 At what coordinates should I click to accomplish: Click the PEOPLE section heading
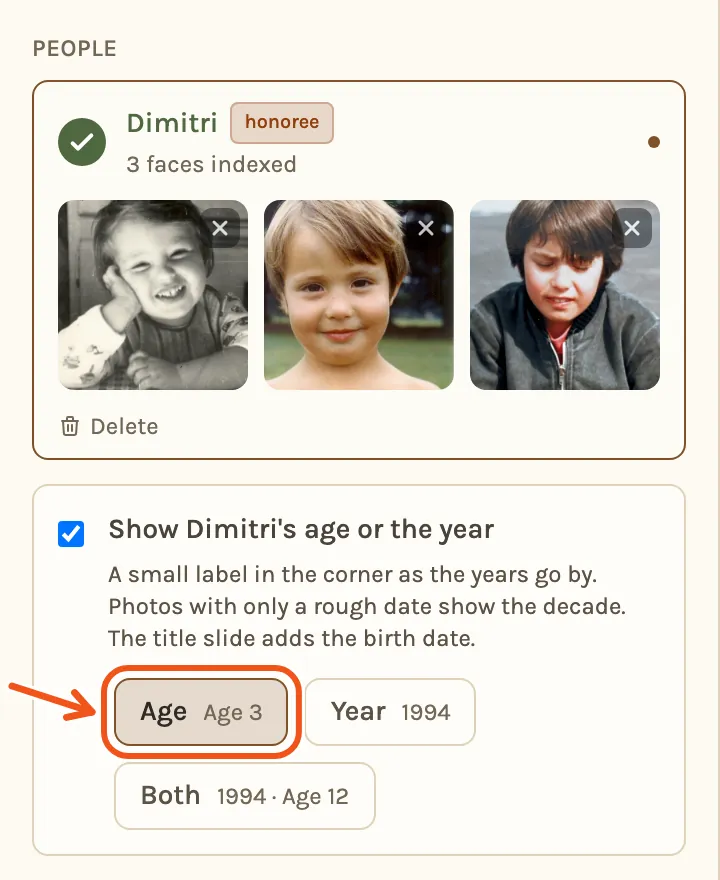pyautogui.click(x=75, y=49)
